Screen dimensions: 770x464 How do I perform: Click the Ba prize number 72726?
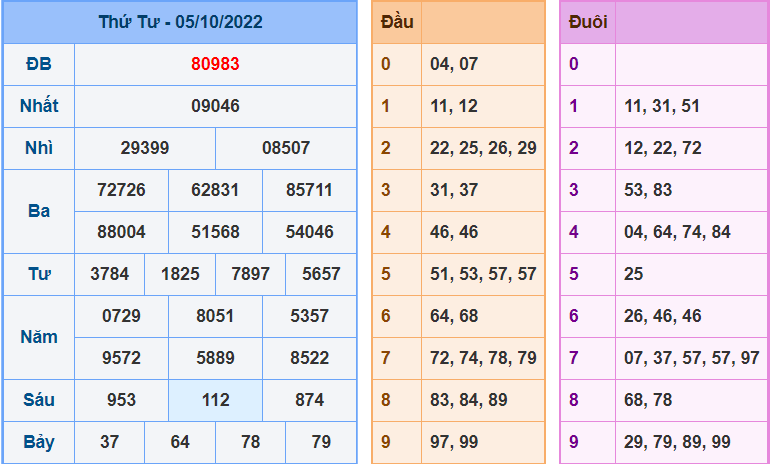coord(121,190)
